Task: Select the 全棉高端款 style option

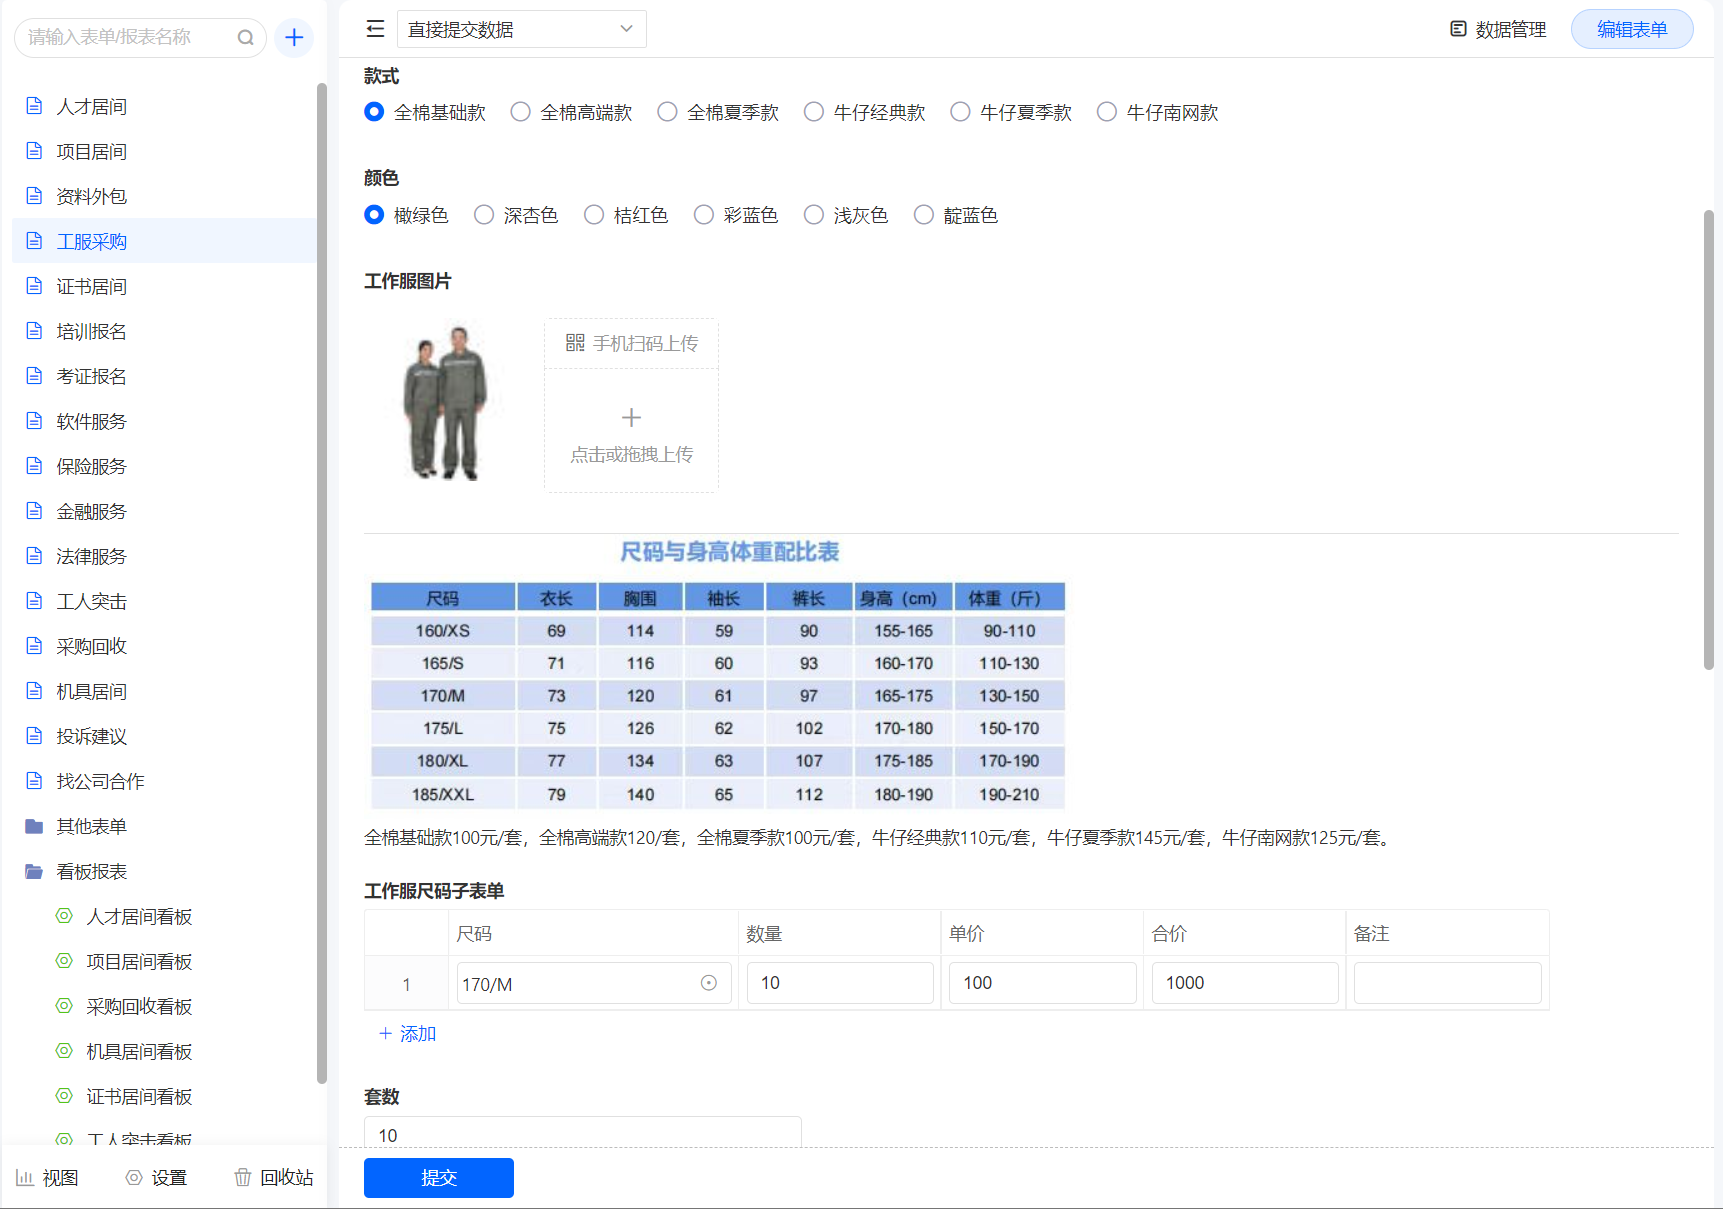Action: 521,112
